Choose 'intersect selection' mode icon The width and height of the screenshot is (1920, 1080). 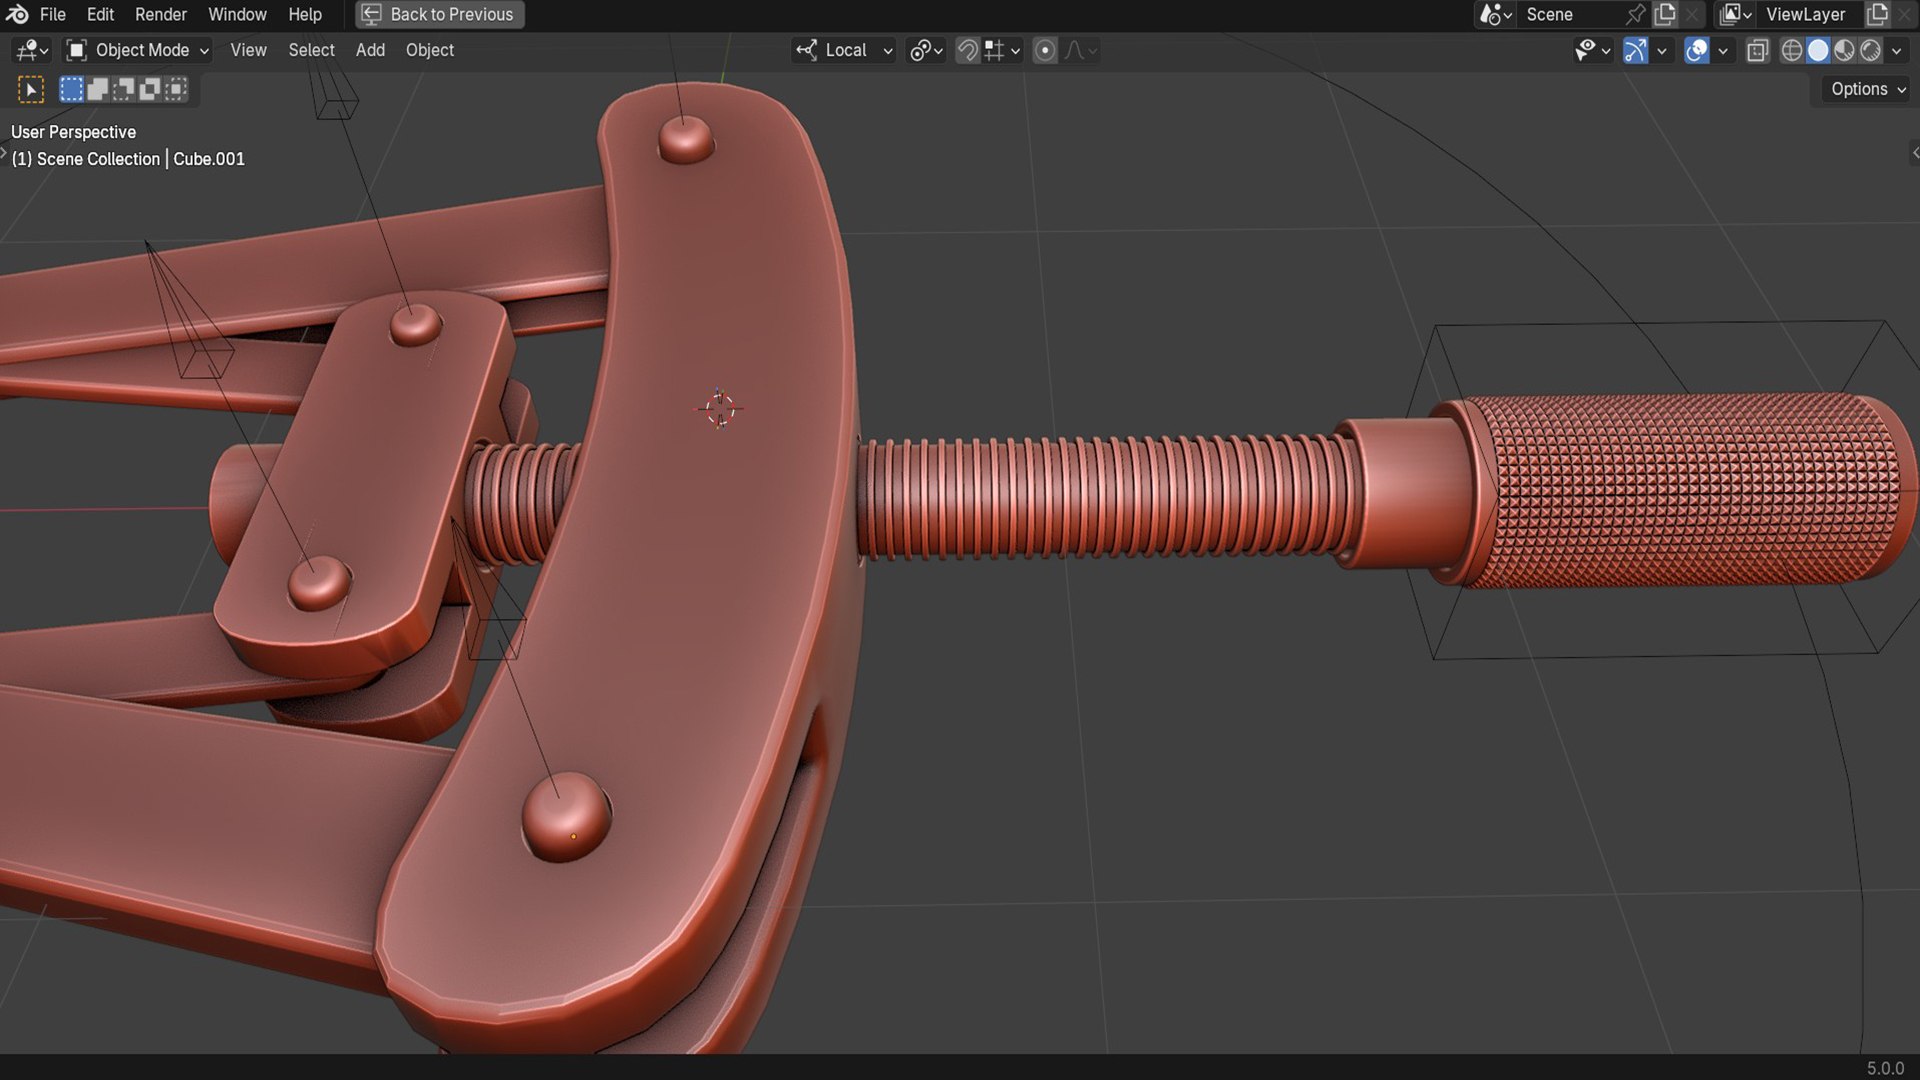175,90
